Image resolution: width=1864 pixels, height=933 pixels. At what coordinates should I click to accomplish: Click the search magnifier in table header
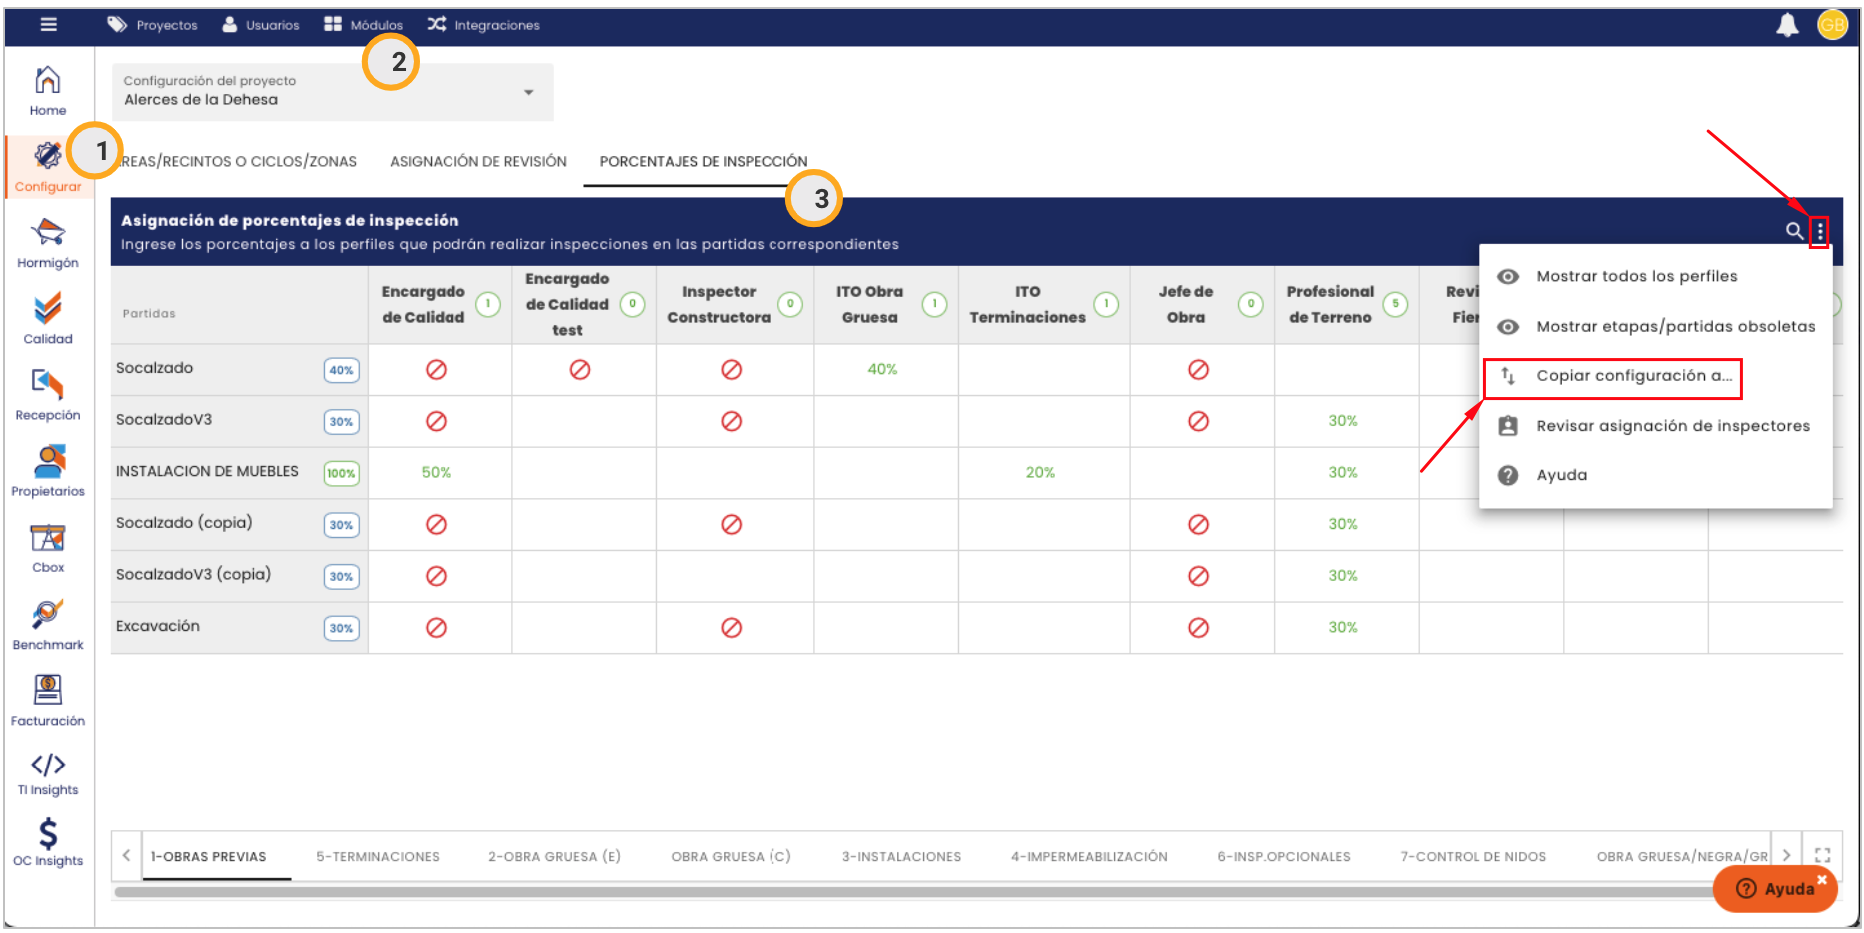pos(1794,231)
